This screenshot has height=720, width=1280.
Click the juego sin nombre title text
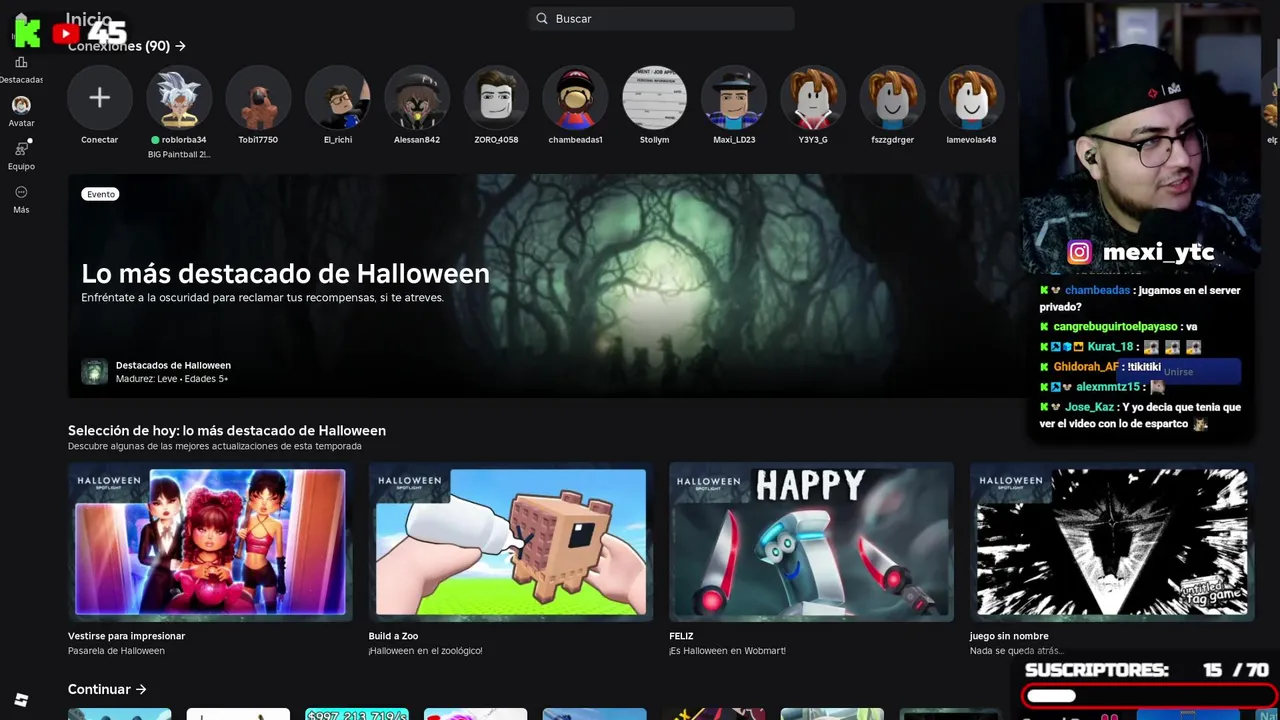point(1009,636)
